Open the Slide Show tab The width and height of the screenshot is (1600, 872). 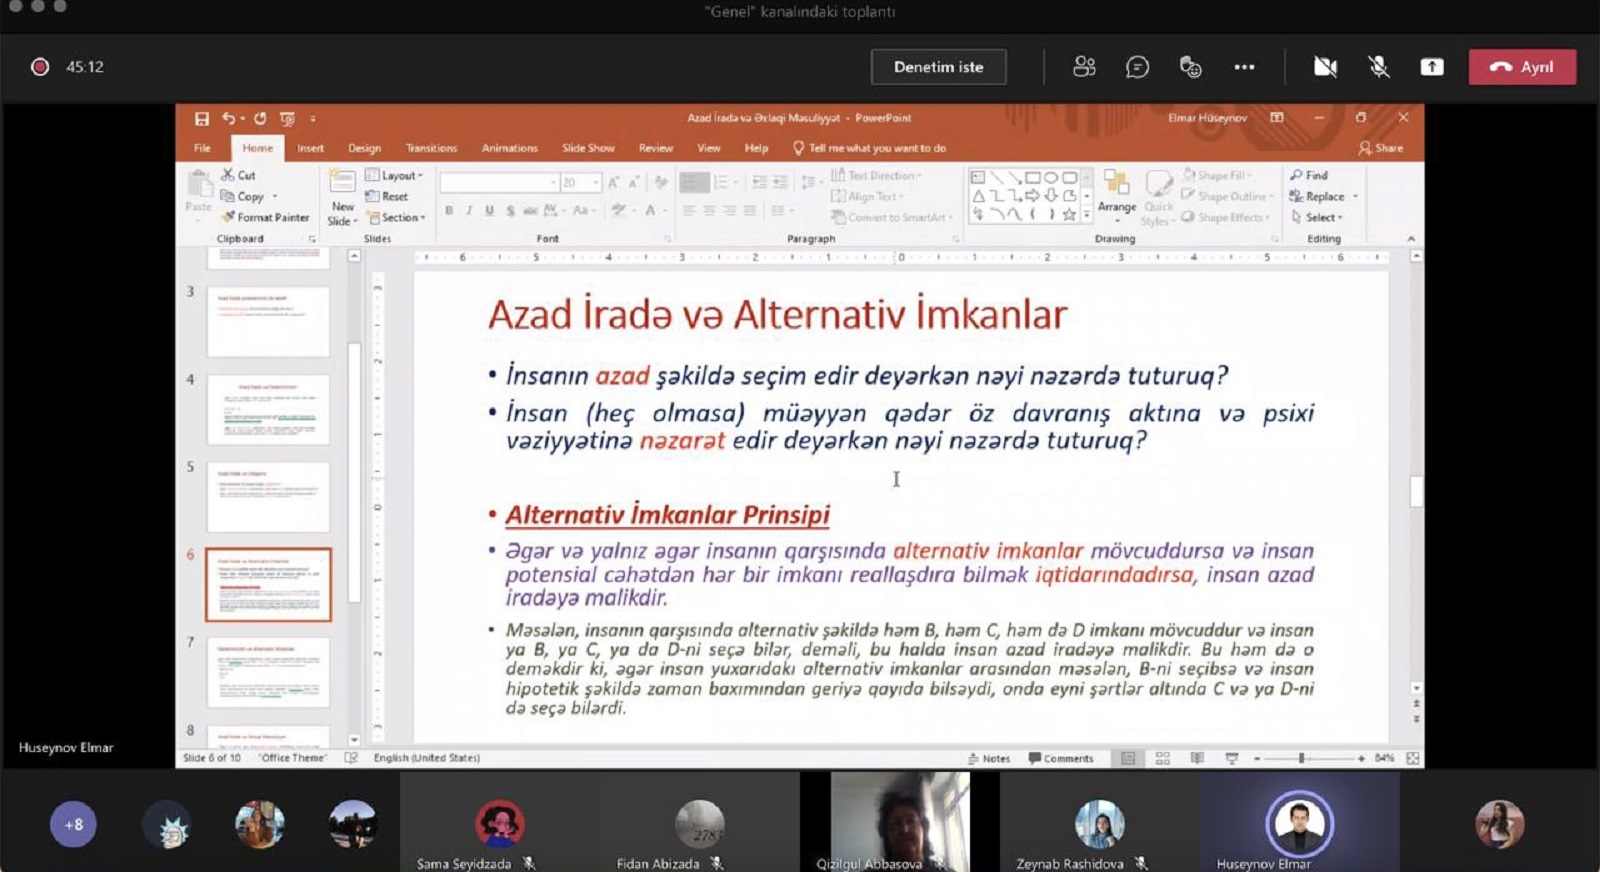(588, 148)
